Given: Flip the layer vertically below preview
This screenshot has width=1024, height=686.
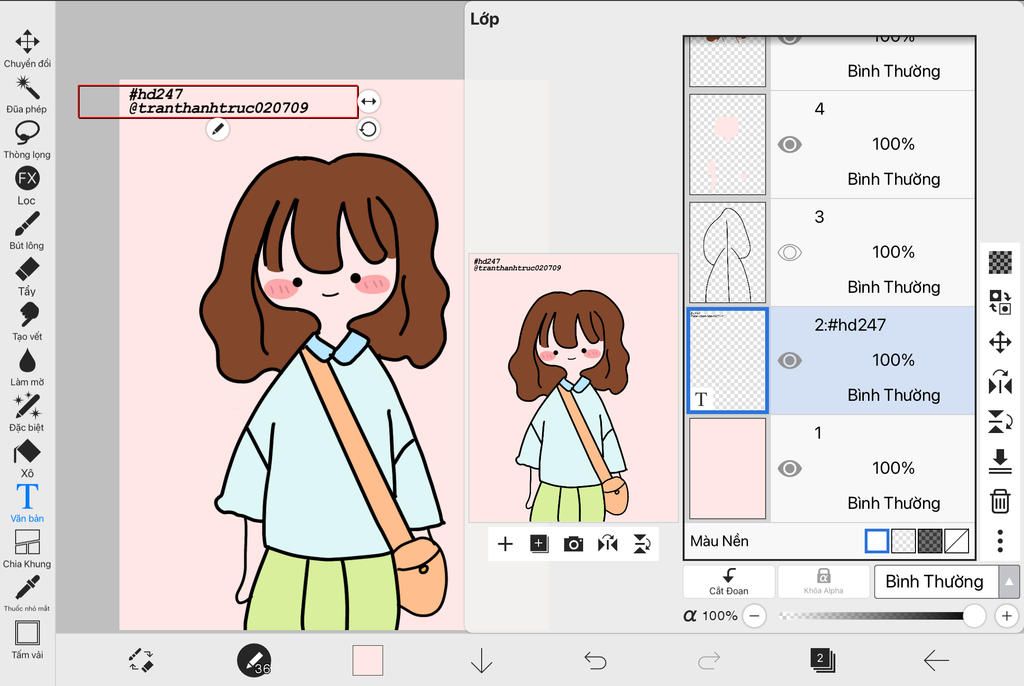Looking at the screenshot, I should coord(642,544).
